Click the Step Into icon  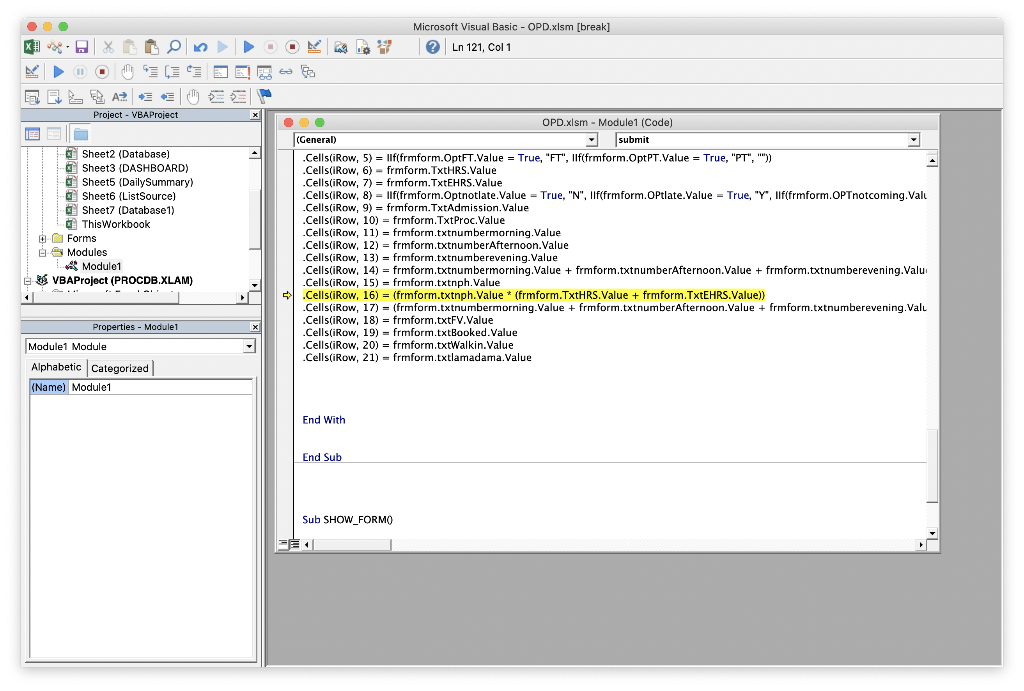click(x=150, y=72)
